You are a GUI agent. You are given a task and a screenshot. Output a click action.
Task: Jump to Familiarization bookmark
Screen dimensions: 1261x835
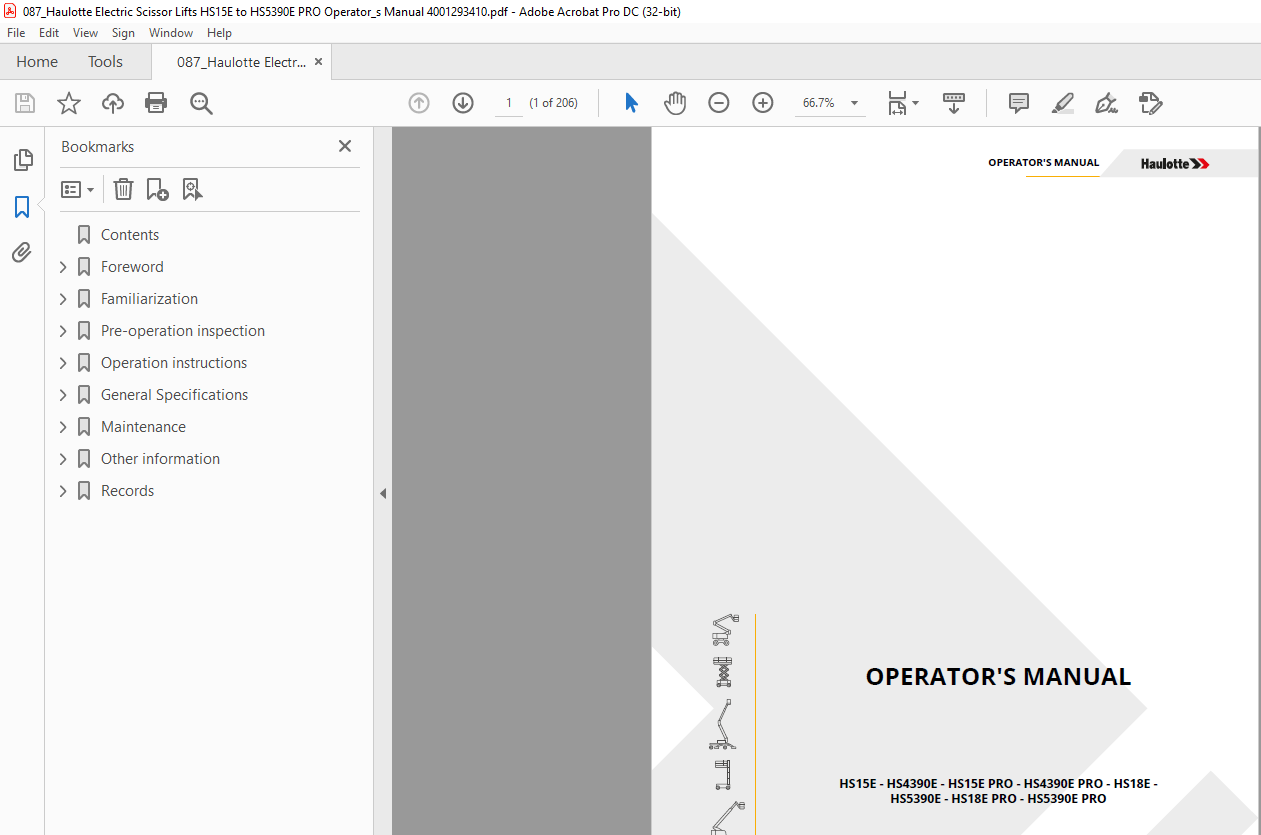[149, 299]
